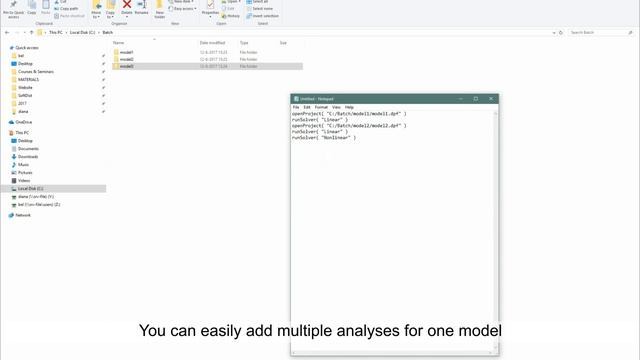Select This PC in the navigation pane
Image resolution: width=640 pixels, height=360 pixels.
click(x=22, y=133)
